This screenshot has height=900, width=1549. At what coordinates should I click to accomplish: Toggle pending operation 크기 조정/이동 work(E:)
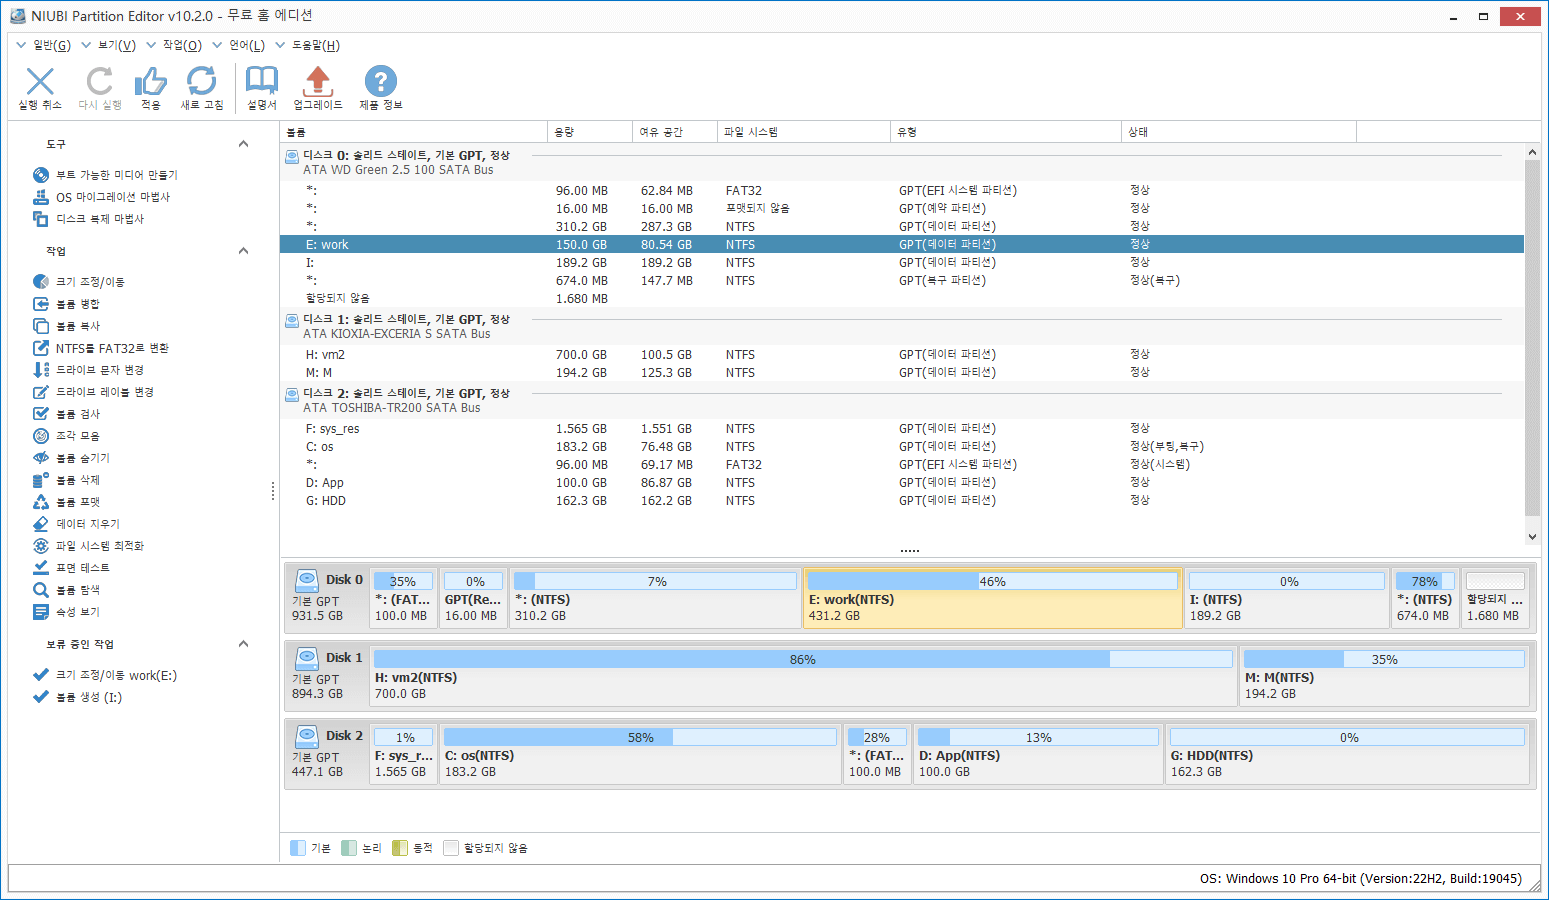tap(41, 675)
